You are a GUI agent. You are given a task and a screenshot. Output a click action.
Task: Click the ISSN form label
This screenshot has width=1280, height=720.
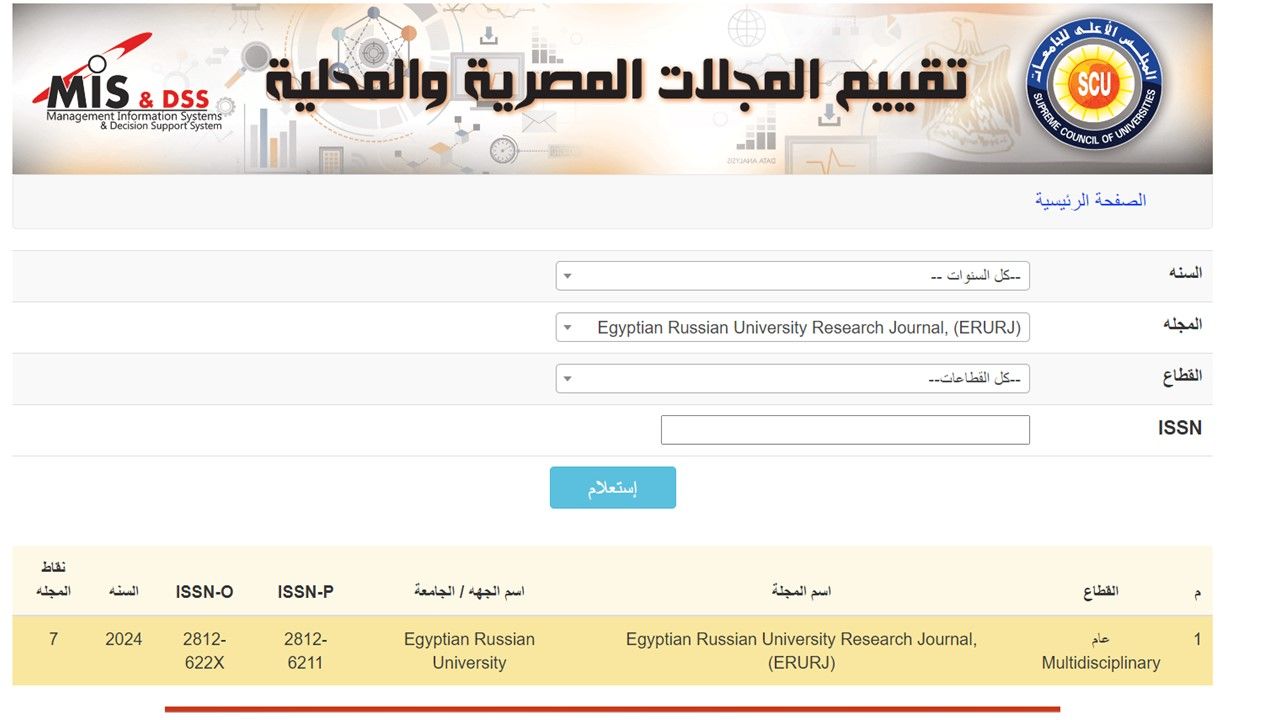click(1180, 428)
